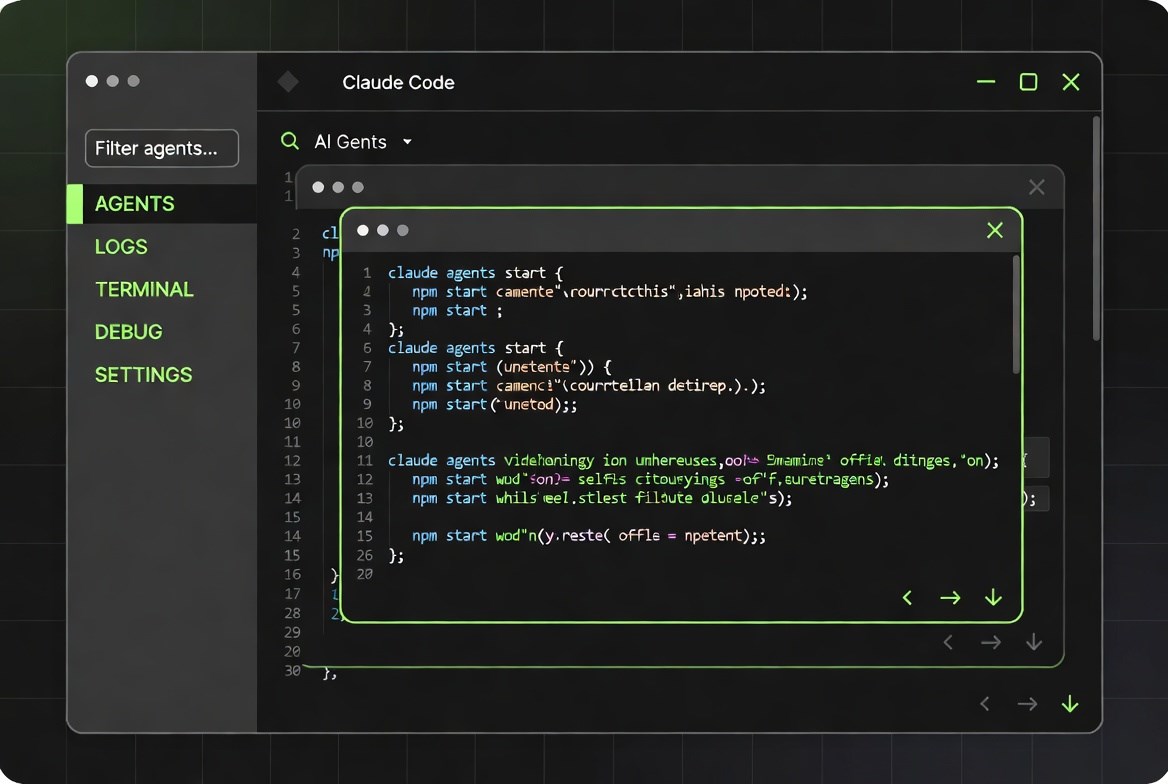Click the right arrow at main window bottom
Viewport: 1168px width, 784px height.
pos(1027,704)
